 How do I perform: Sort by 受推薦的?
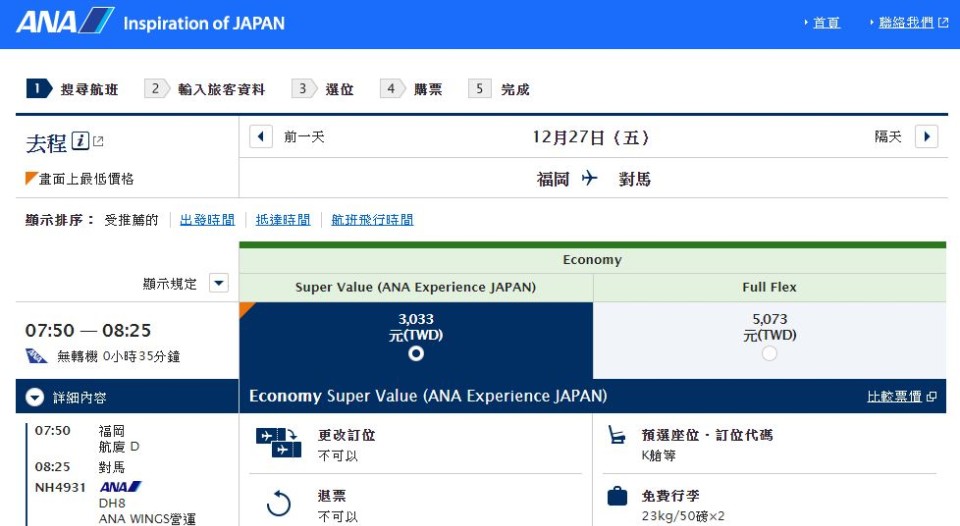(x=131, y=220)
